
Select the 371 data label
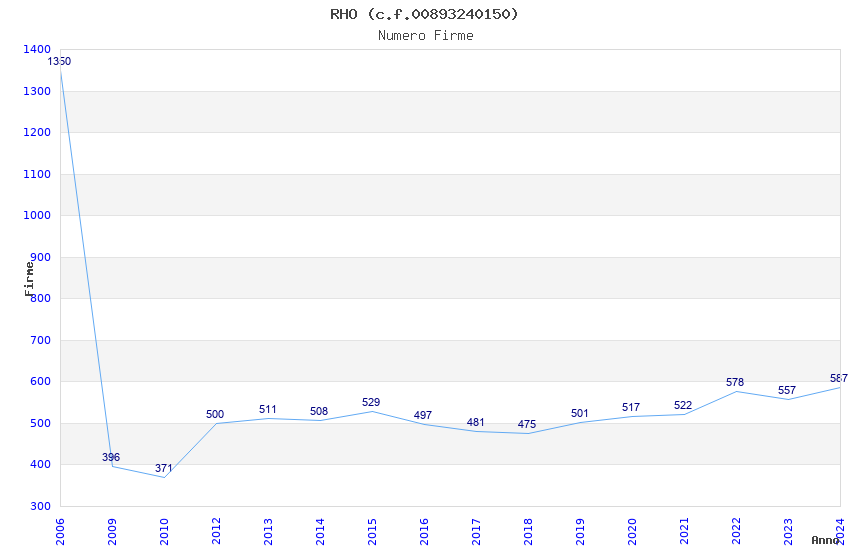click(164, 468)
